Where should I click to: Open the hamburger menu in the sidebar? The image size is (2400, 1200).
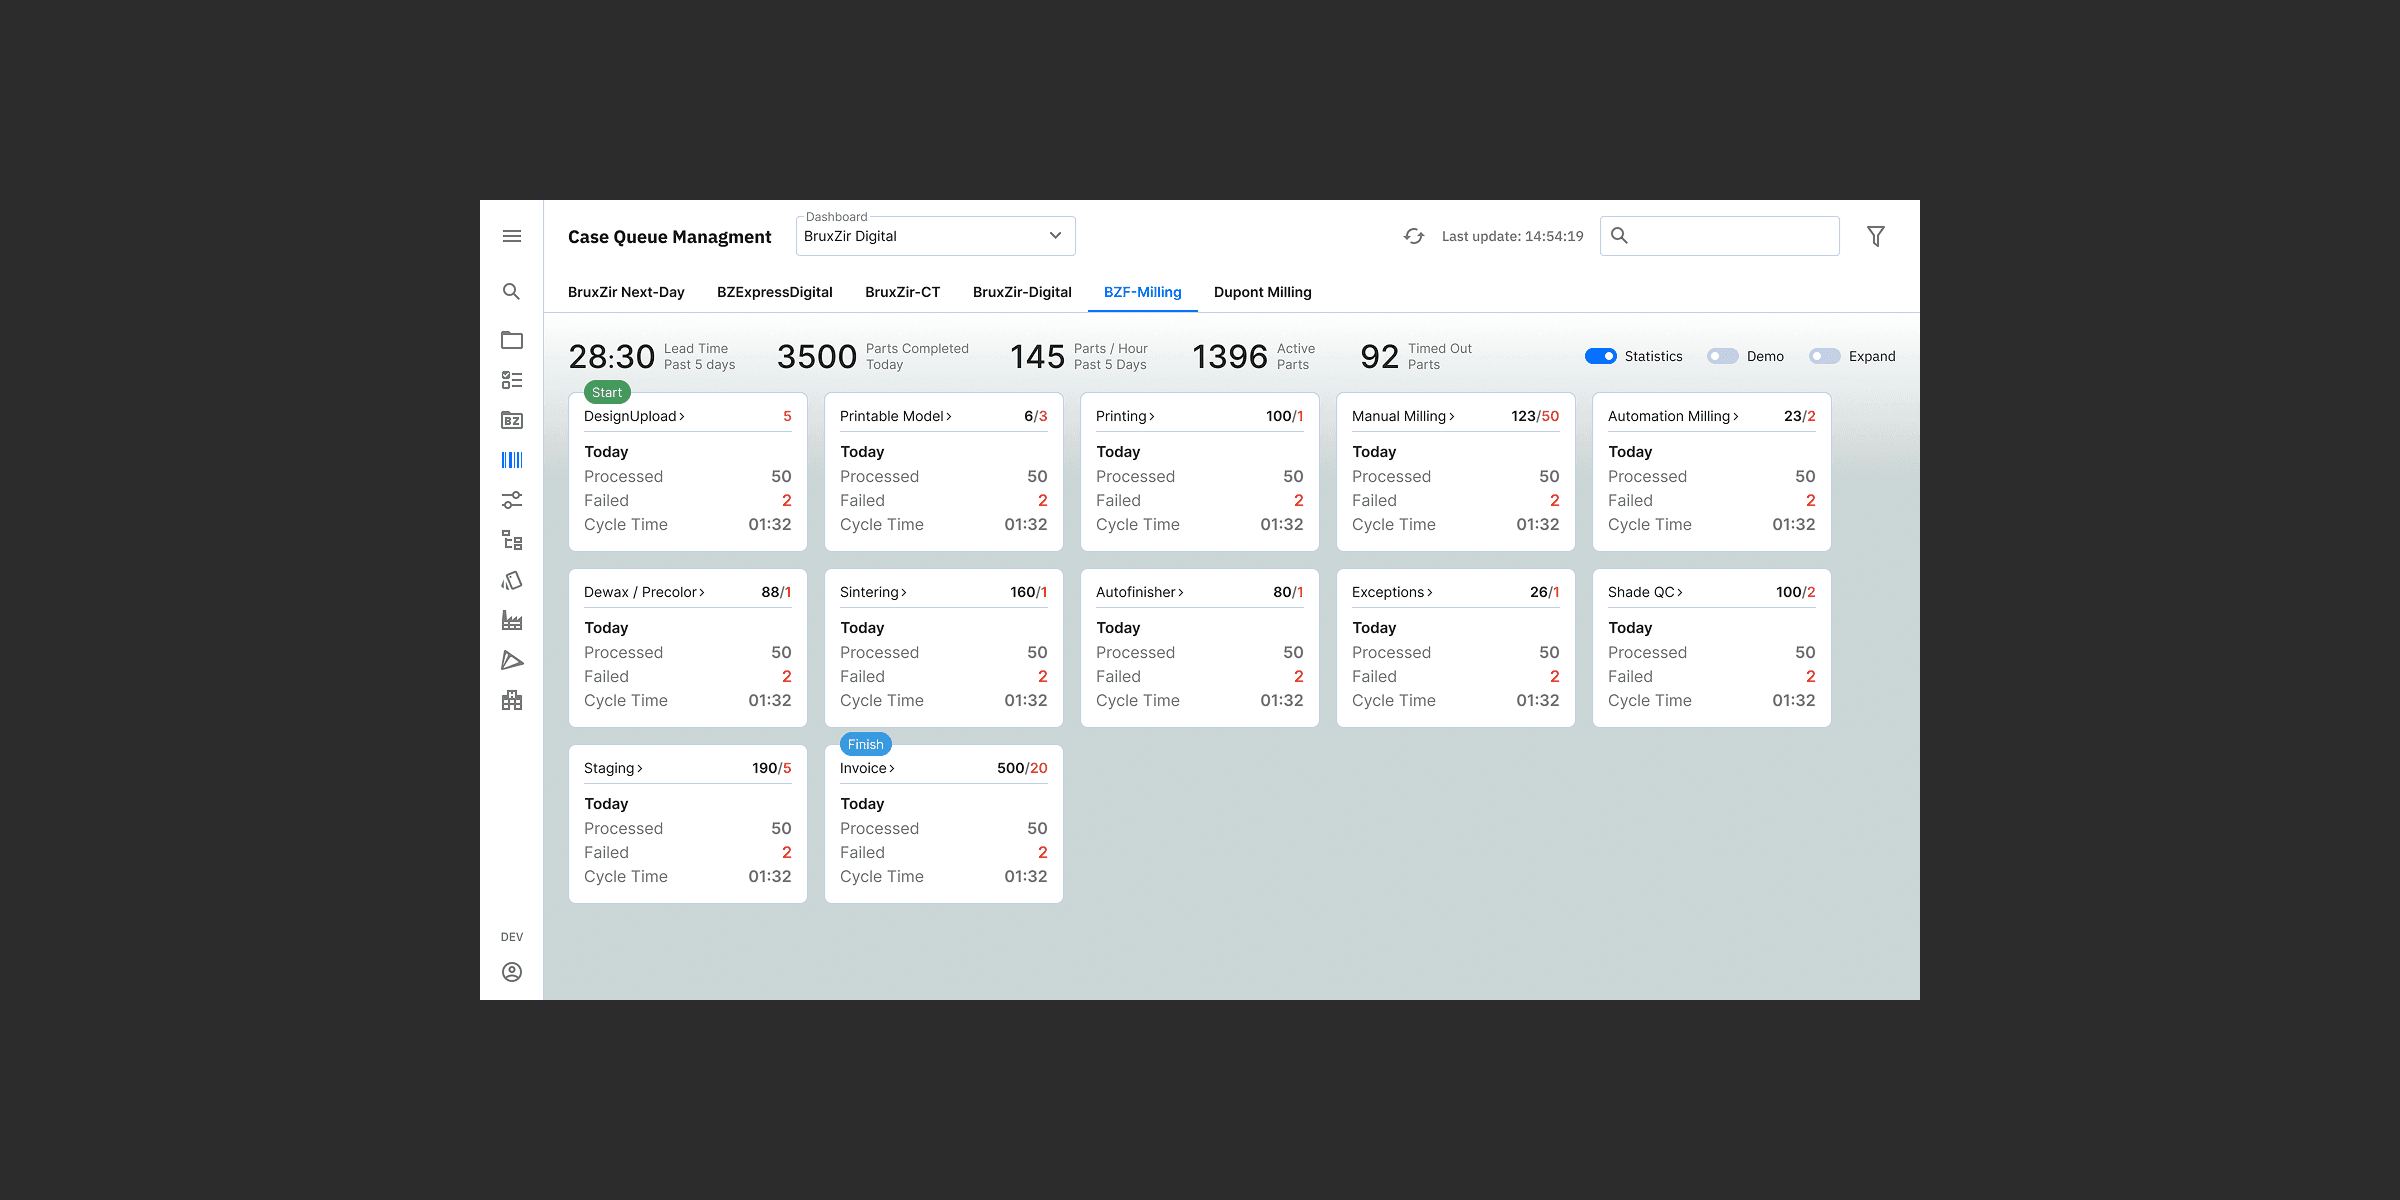pos(511,236)
